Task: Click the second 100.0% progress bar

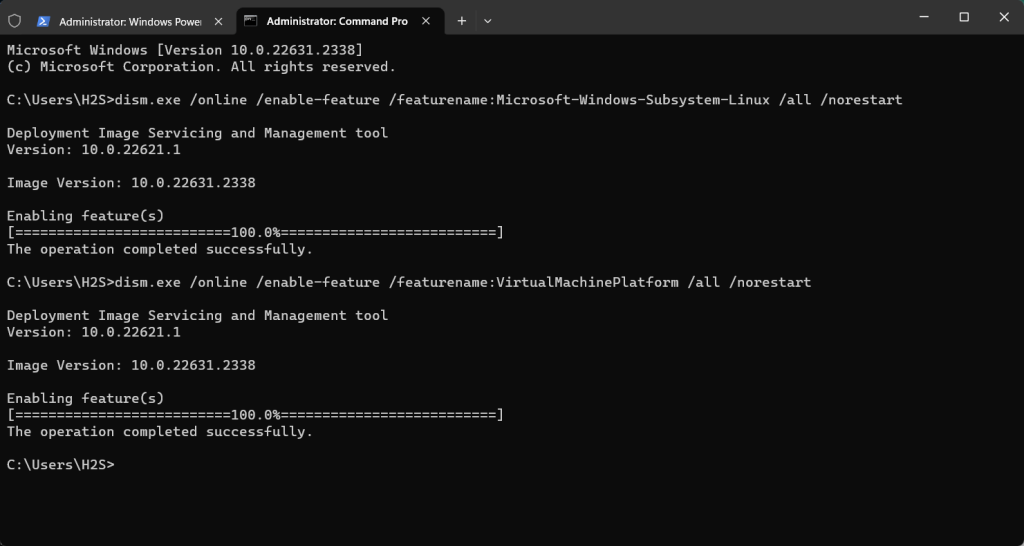Action: click(x=255, y=415)
